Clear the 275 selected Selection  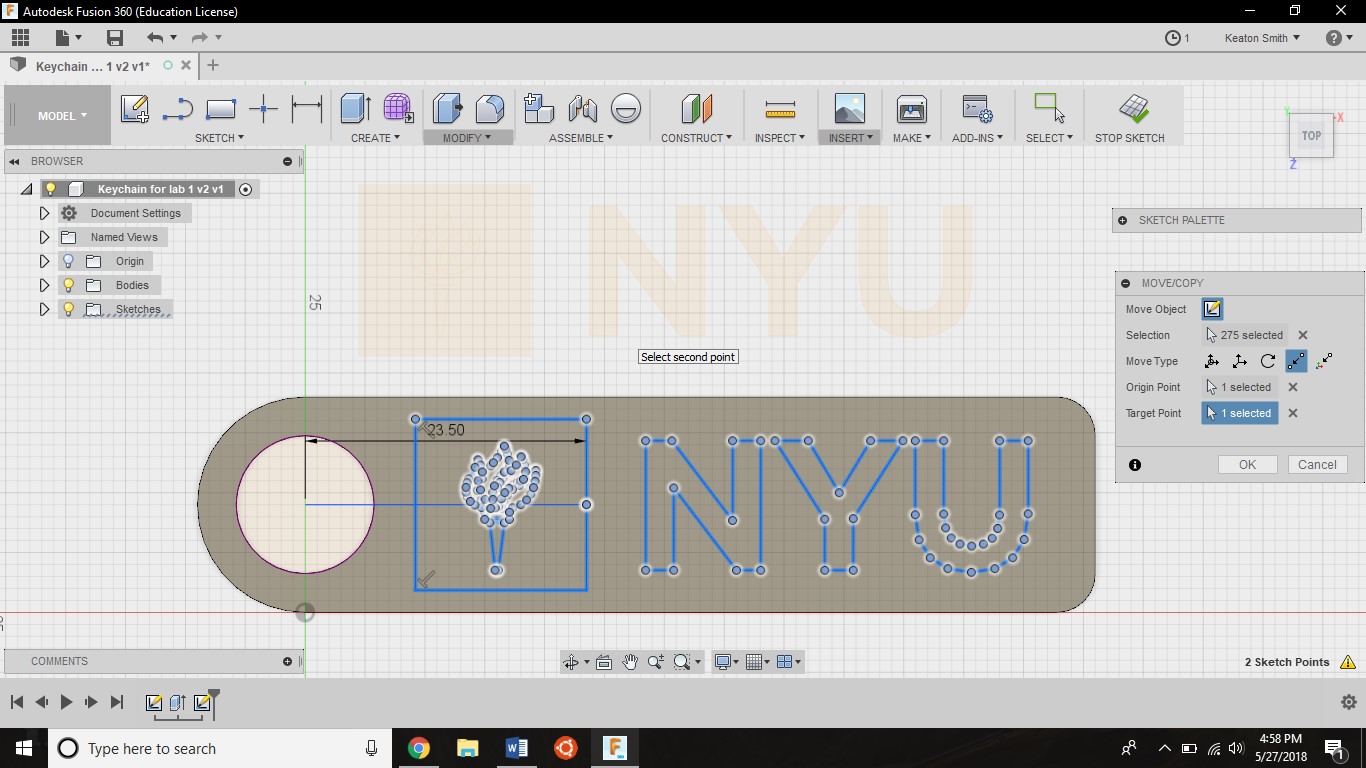[1303, 335]
